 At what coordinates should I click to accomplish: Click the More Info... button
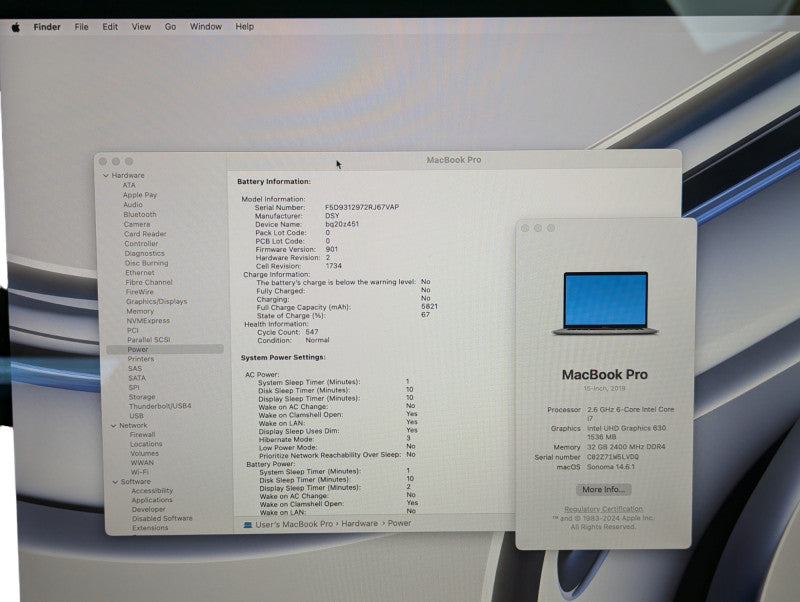point(604,489)
